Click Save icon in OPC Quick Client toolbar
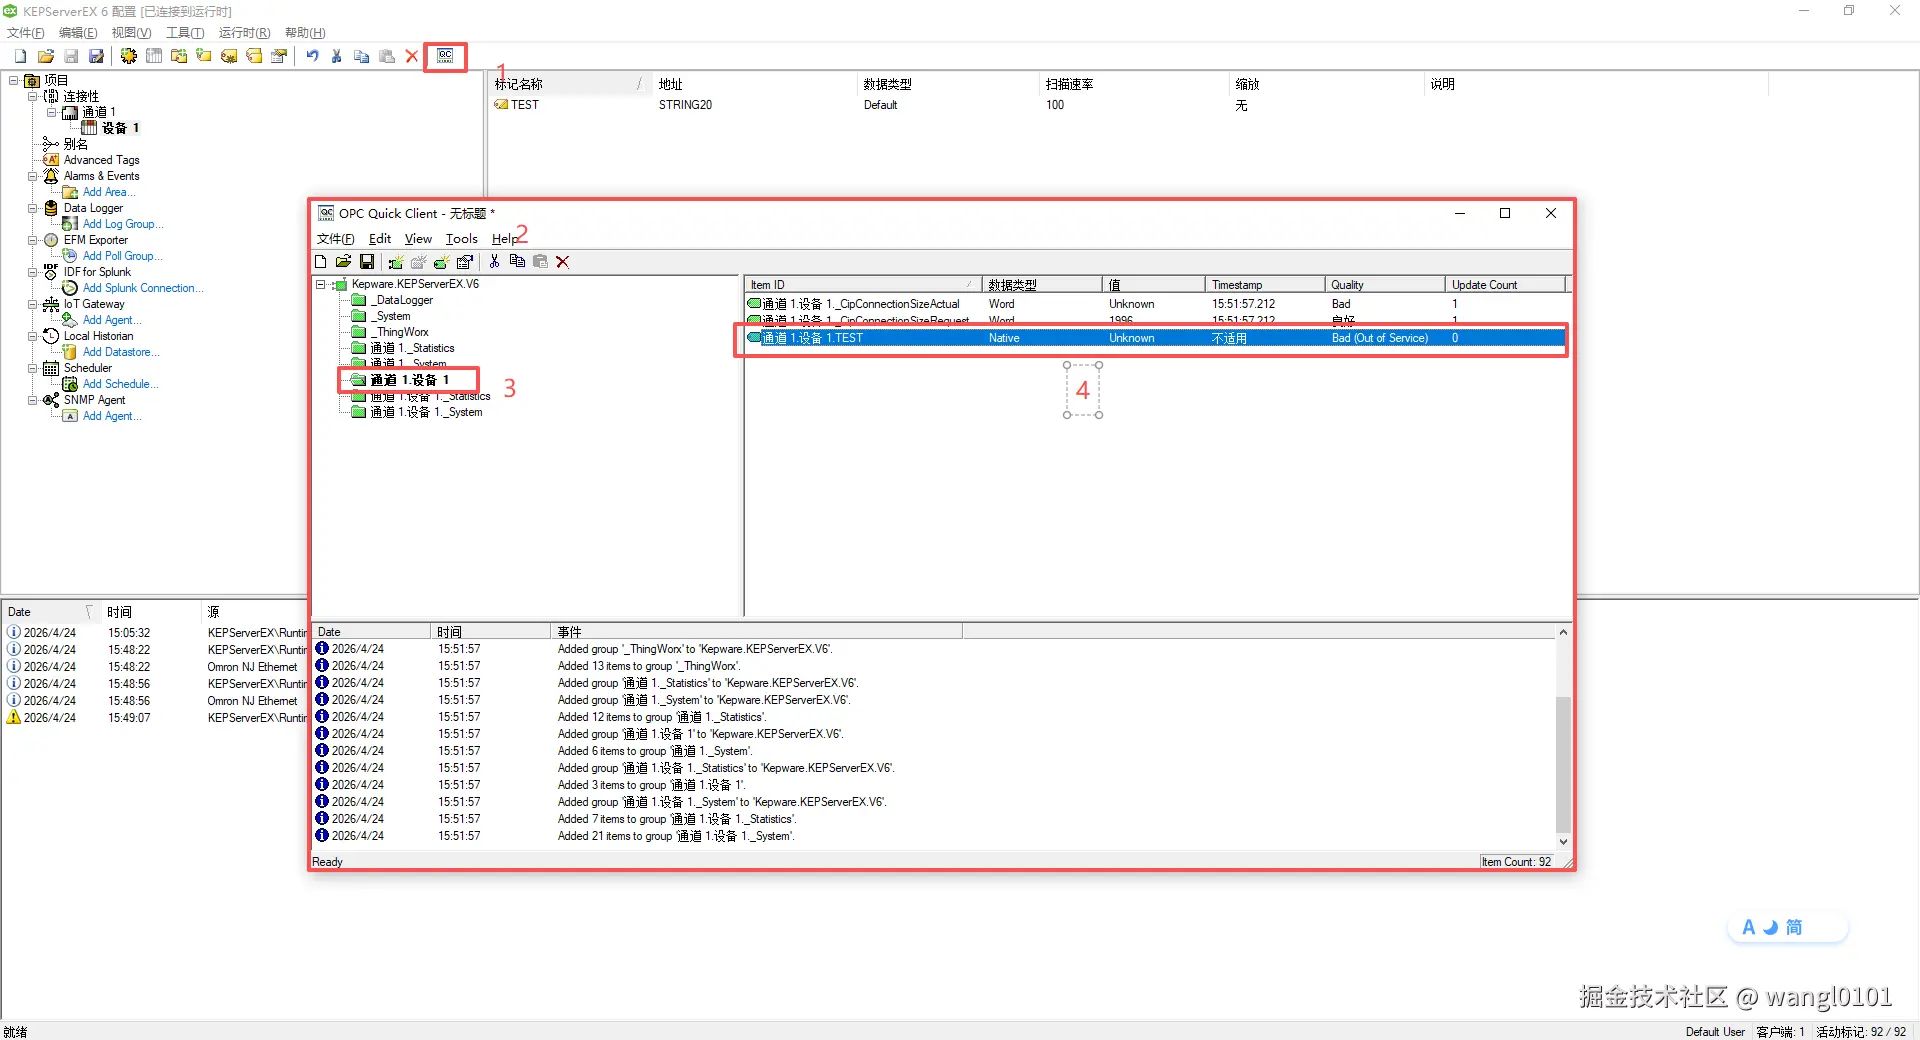This screenshot has width=1920, height=1040. coord(367,262)
